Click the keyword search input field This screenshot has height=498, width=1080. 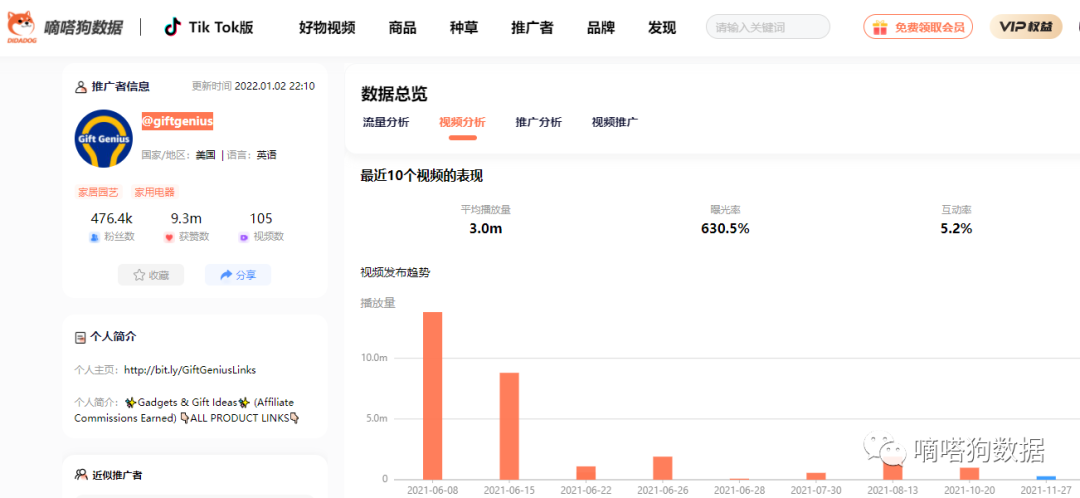[767, 27]
